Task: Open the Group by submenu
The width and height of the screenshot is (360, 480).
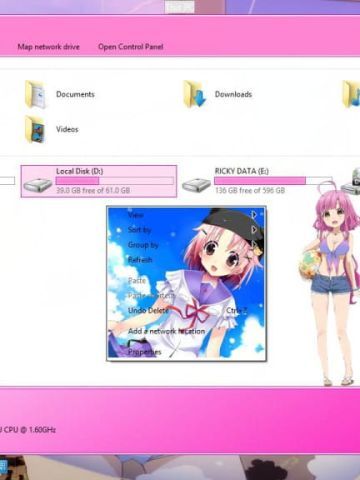Action: point(187,245)
